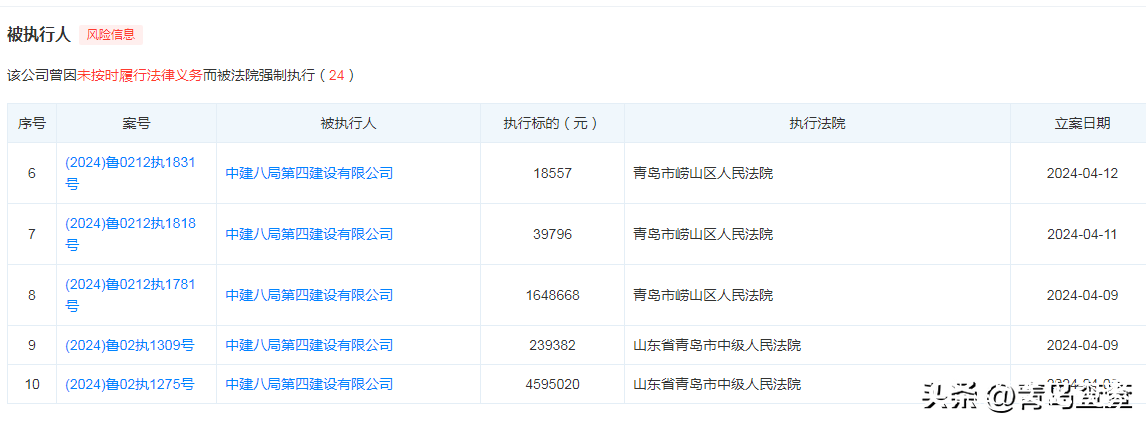Click 青岛市崂山区人民法院 in row 6

pos(702,173)
